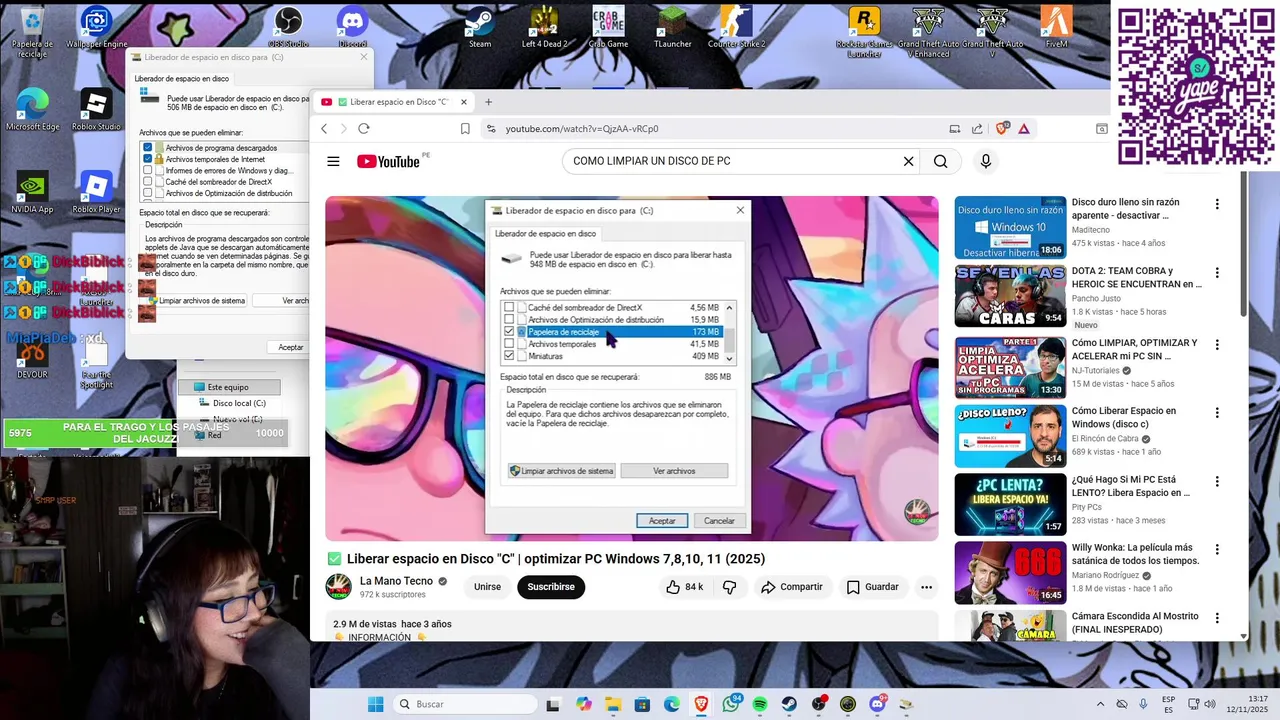Show hidden system tray icons chevron
Viewport: 1280px width, 720px height.
point(1101,704)
